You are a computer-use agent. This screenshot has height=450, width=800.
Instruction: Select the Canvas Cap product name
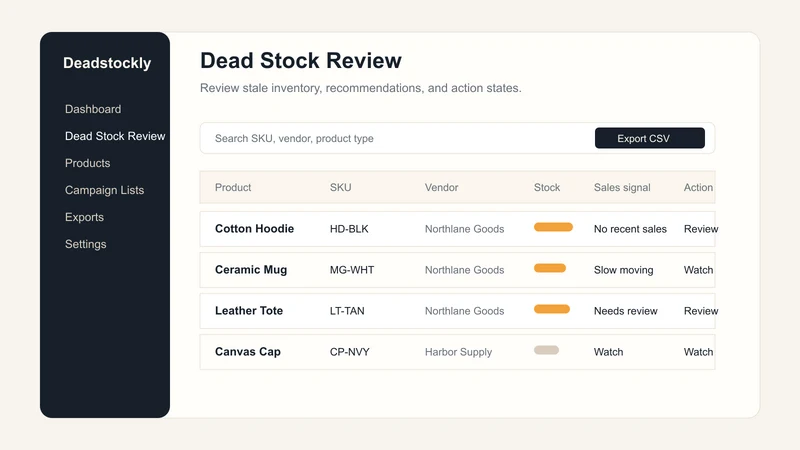tap(247, 352)
